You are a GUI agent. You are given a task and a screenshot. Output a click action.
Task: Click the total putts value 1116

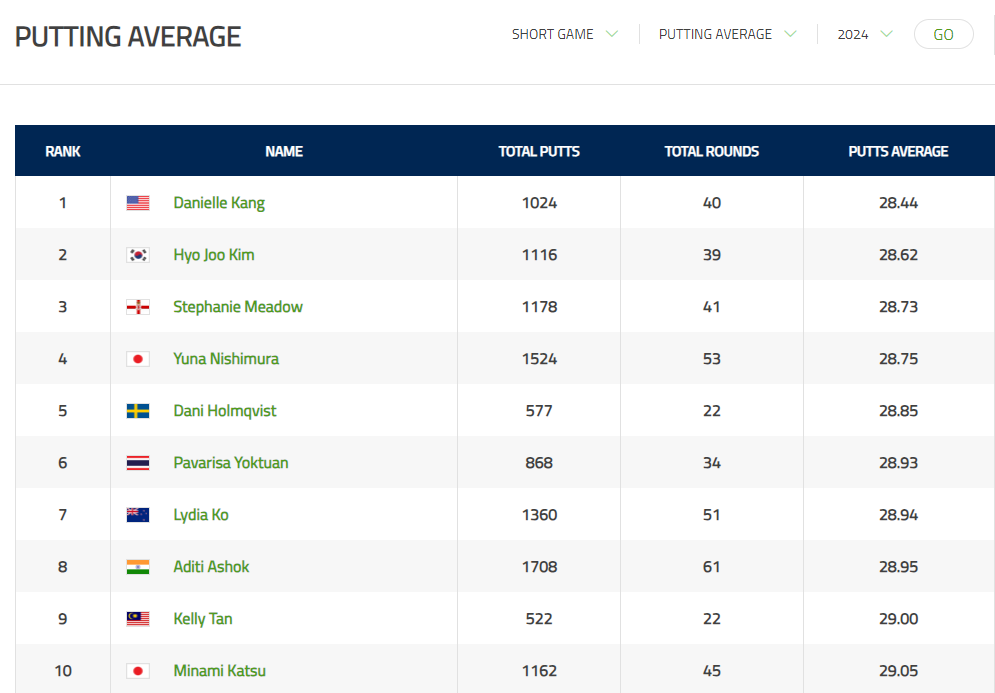pyautogui.click(x=539, y=255)
